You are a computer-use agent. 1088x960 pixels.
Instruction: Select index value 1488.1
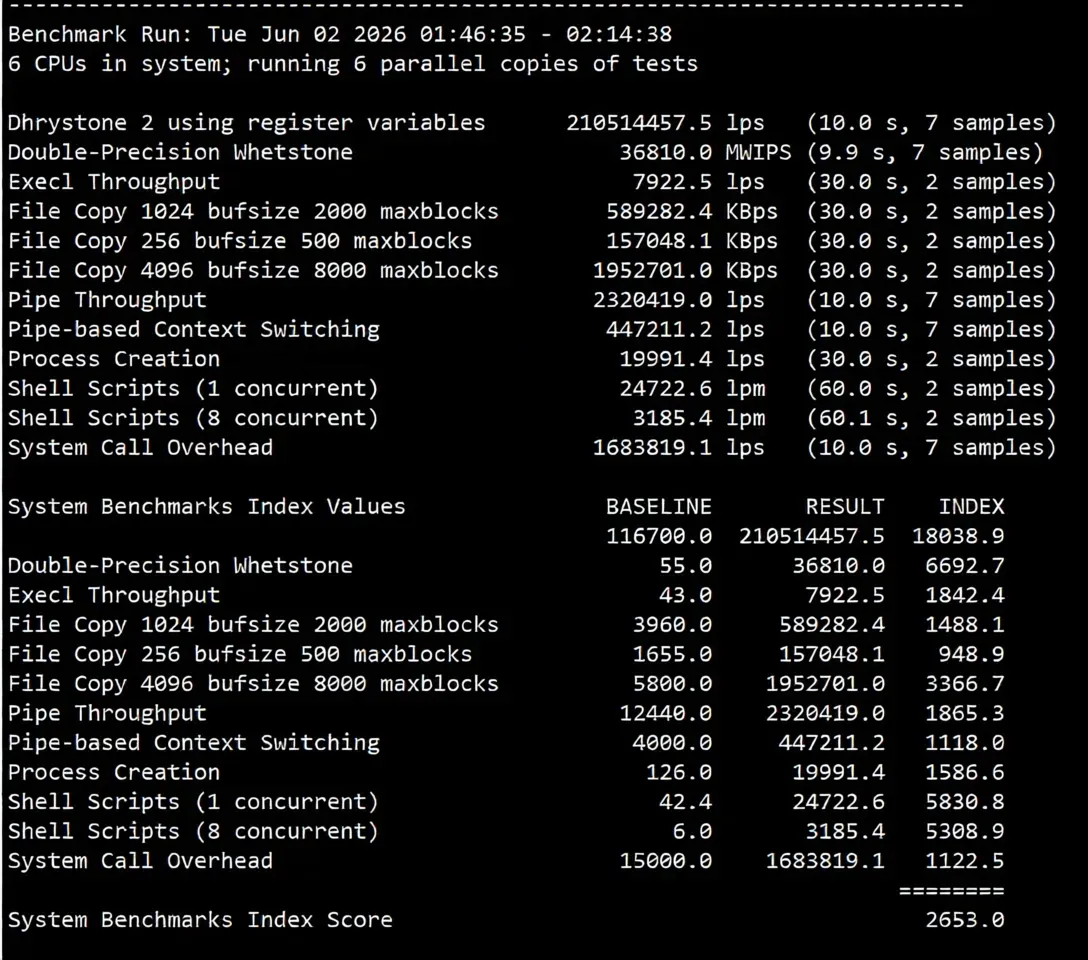tap(964, 624)
